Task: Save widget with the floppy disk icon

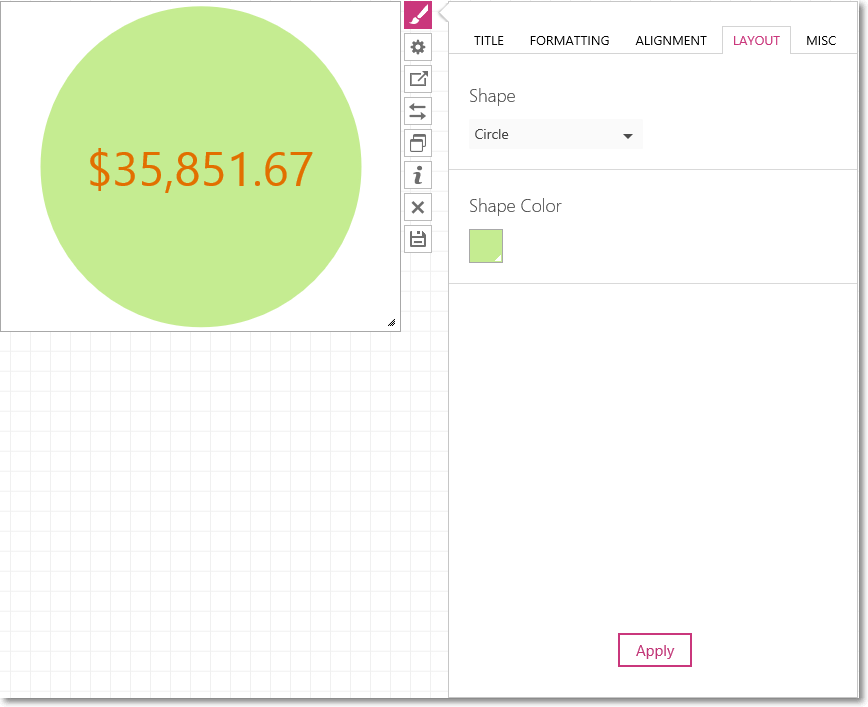Action: pos(418,239)
